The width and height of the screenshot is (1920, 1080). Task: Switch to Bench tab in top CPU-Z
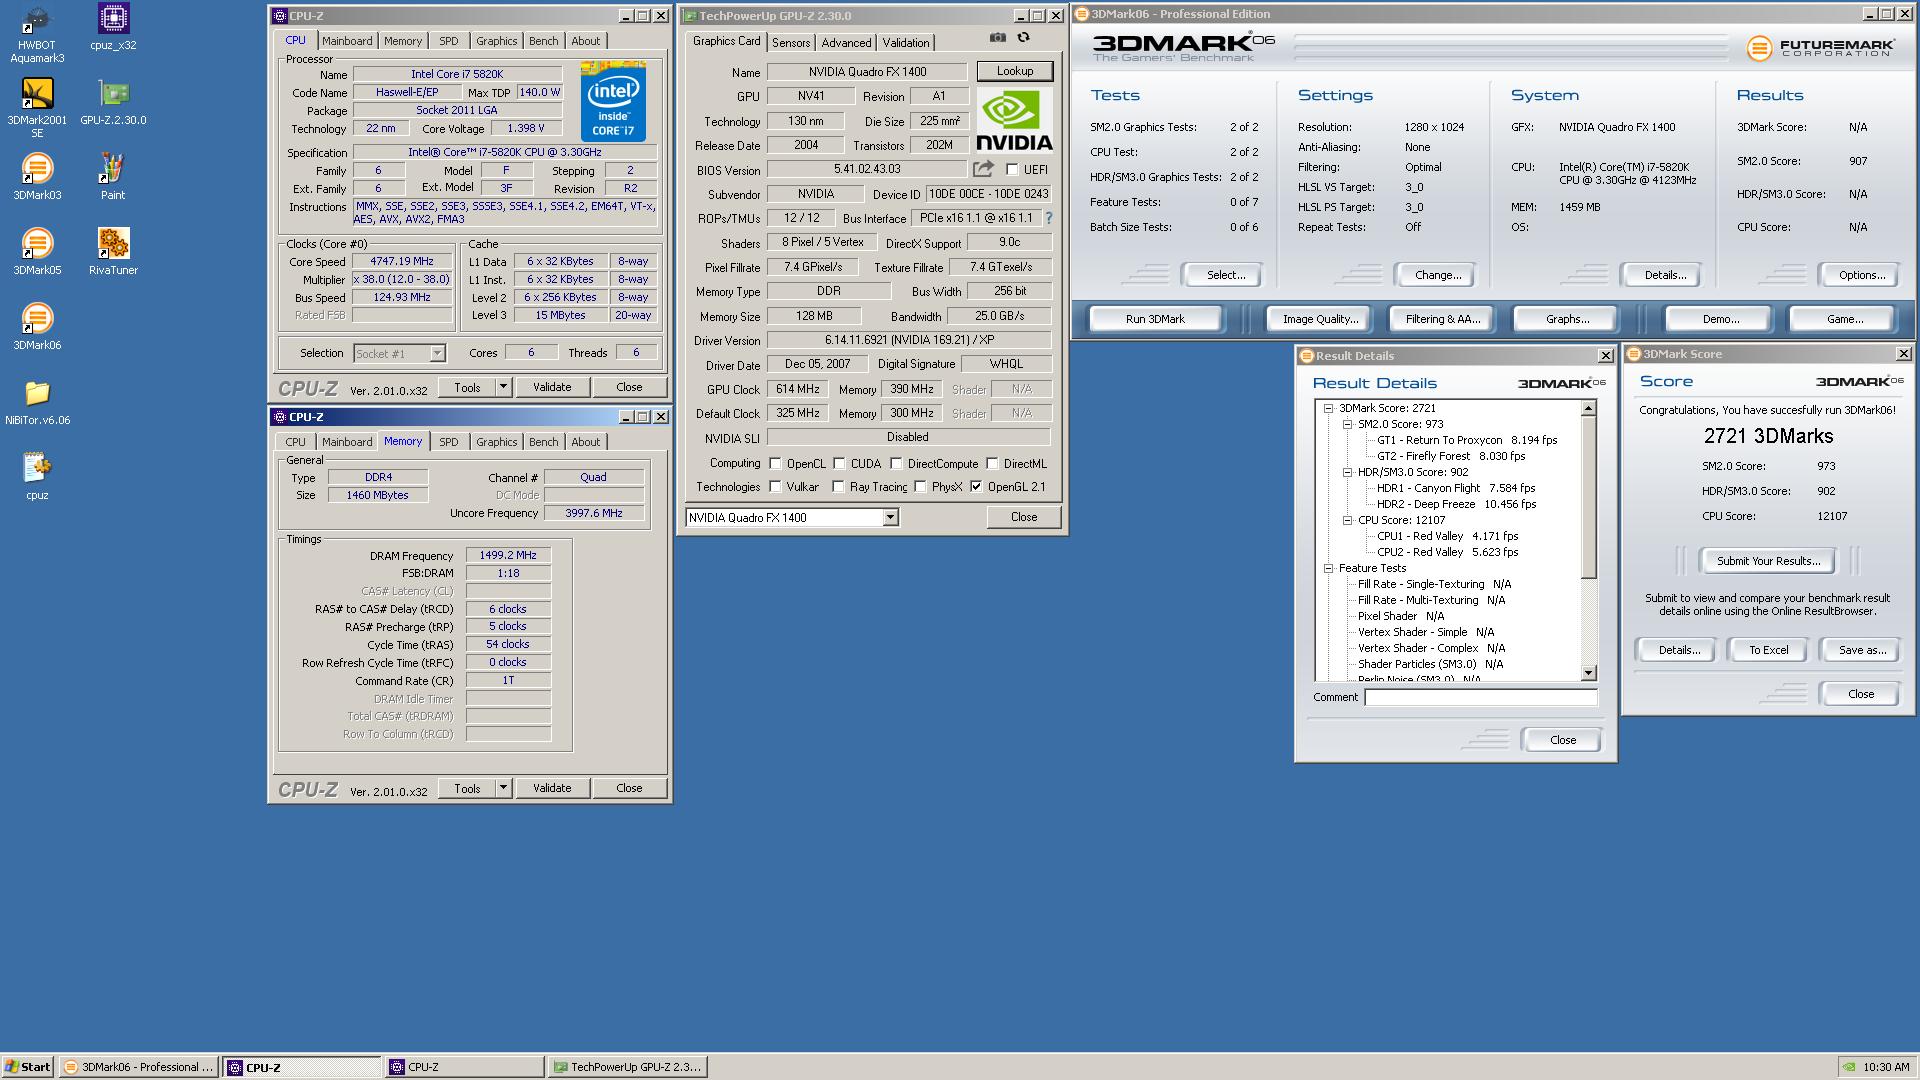[x=543, y=41]
